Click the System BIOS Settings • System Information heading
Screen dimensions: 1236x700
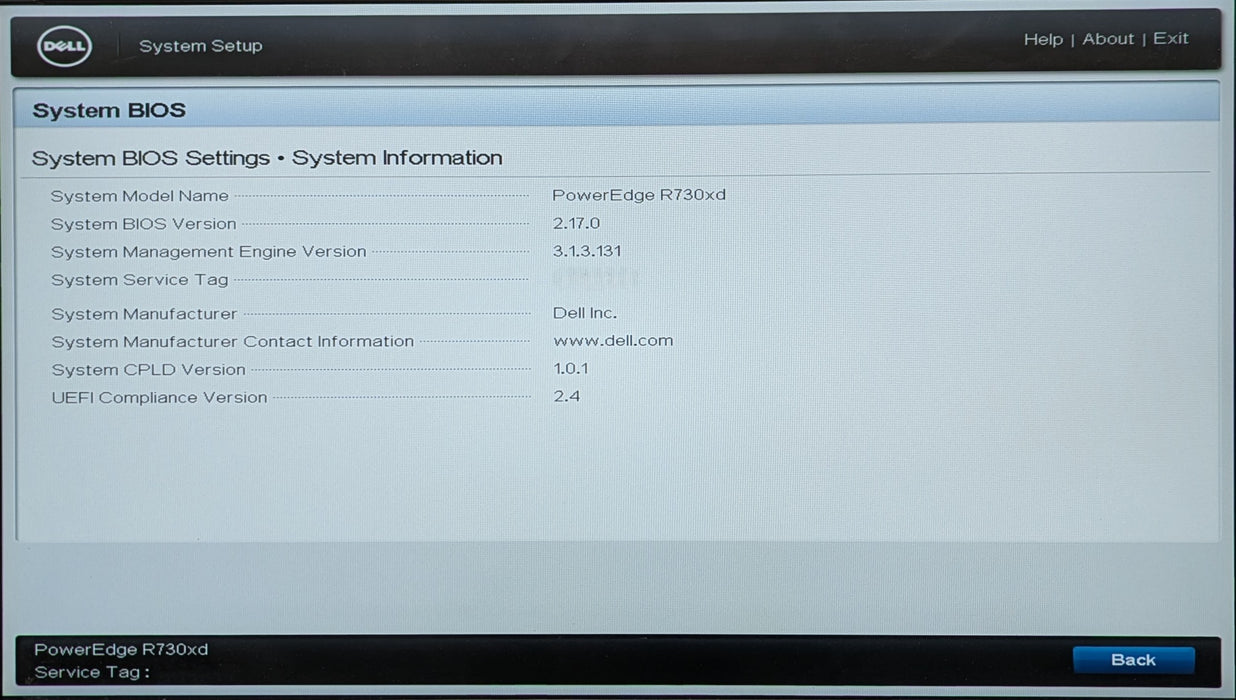coord(267,158)
